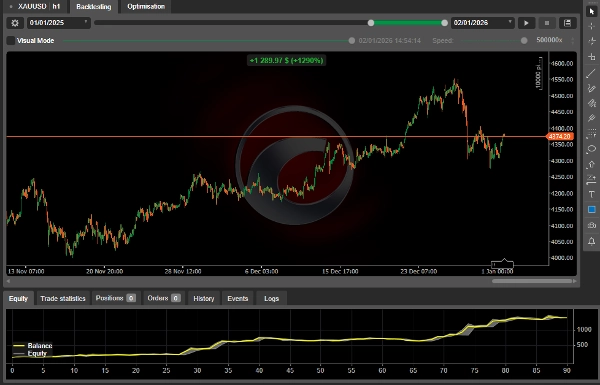The width and height of the screenshot is (600, 385).
Task: Choose the Andrews pitchfork tool
Action: 592,118
